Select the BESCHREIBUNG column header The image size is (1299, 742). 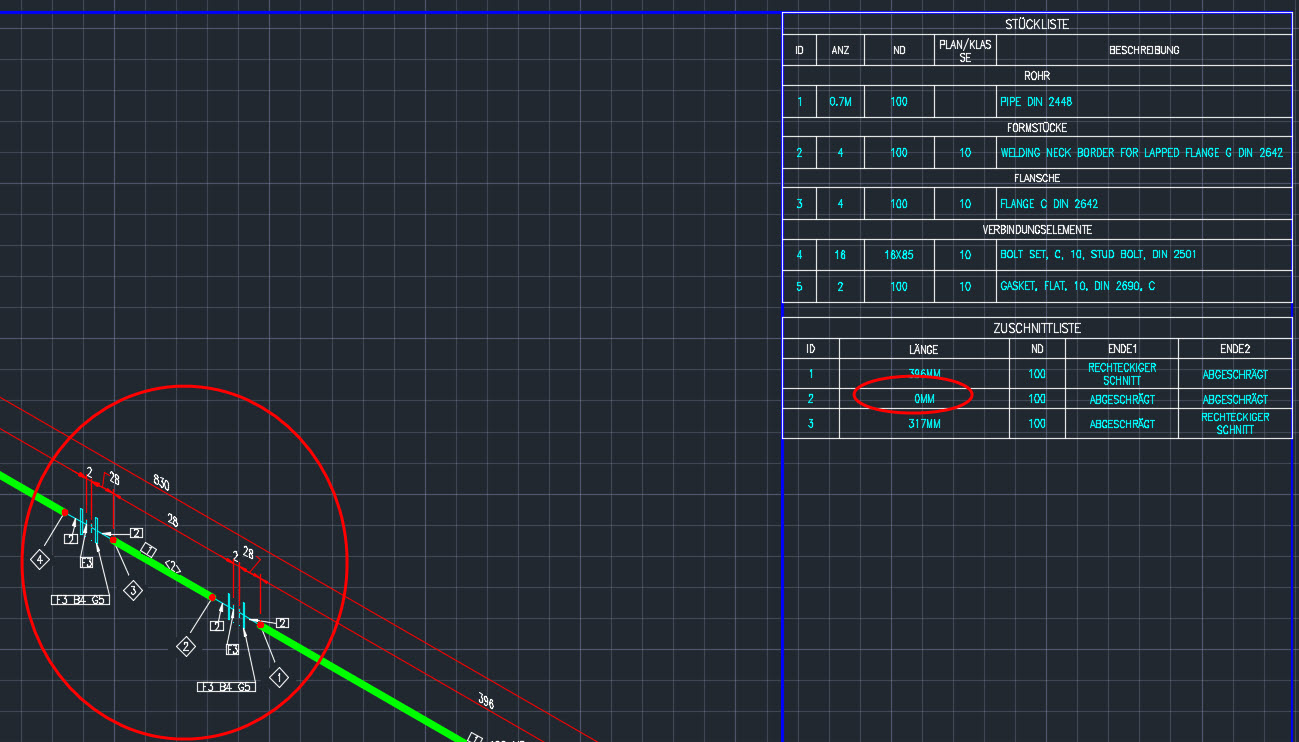coord(1144,50)
